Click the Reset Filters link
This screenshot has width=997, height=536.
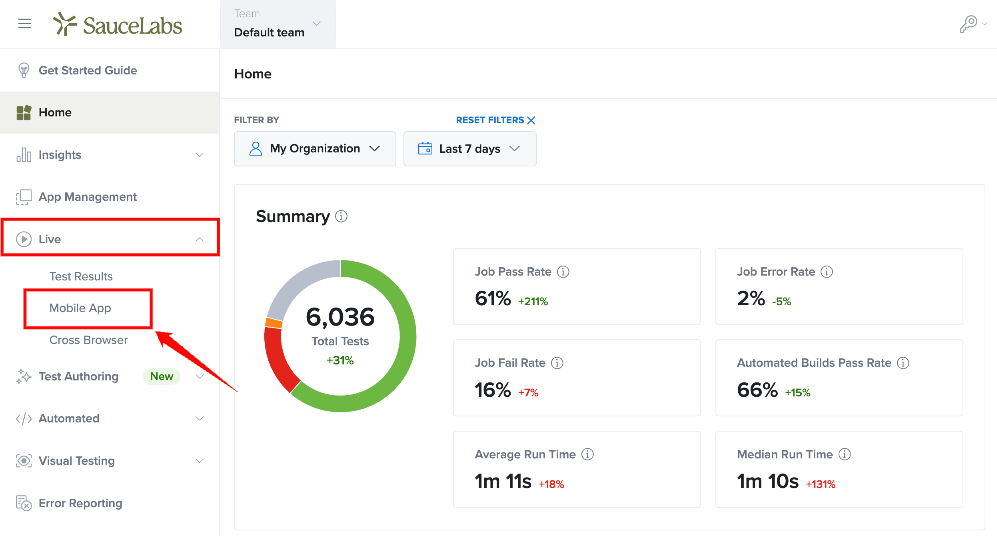495,120
